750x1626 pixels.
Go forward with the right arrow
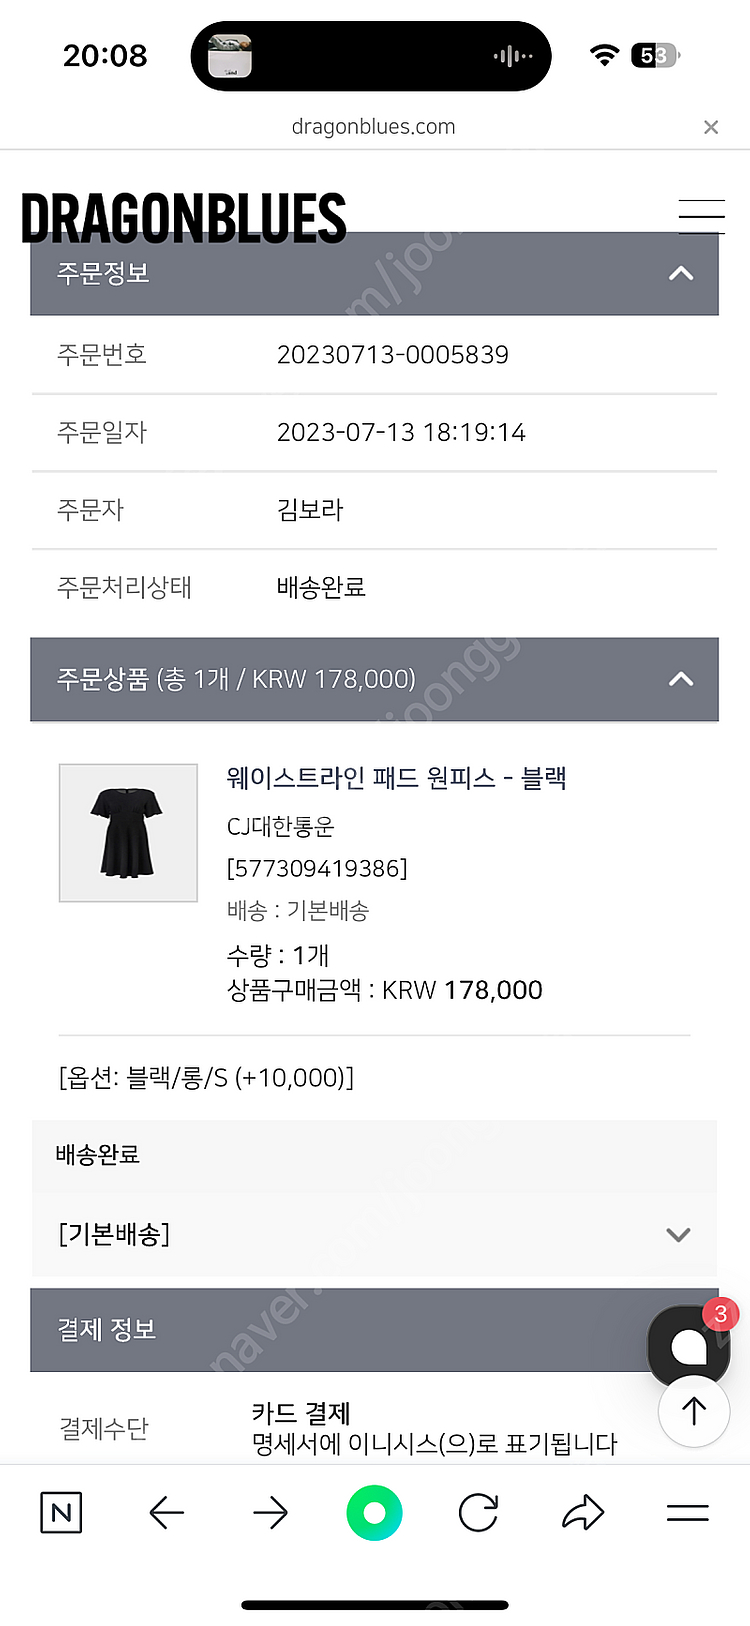click(270, 1512)
